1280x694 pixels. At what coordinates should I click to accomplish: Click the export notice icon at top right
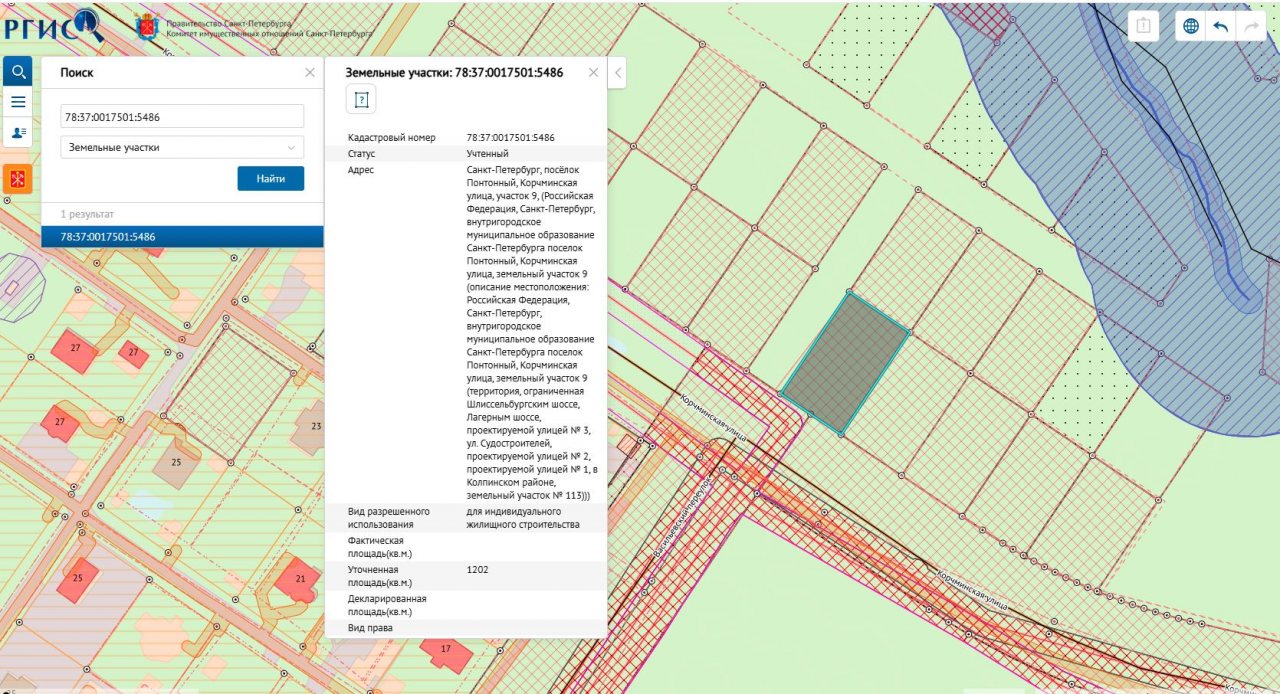point(1143,26)
